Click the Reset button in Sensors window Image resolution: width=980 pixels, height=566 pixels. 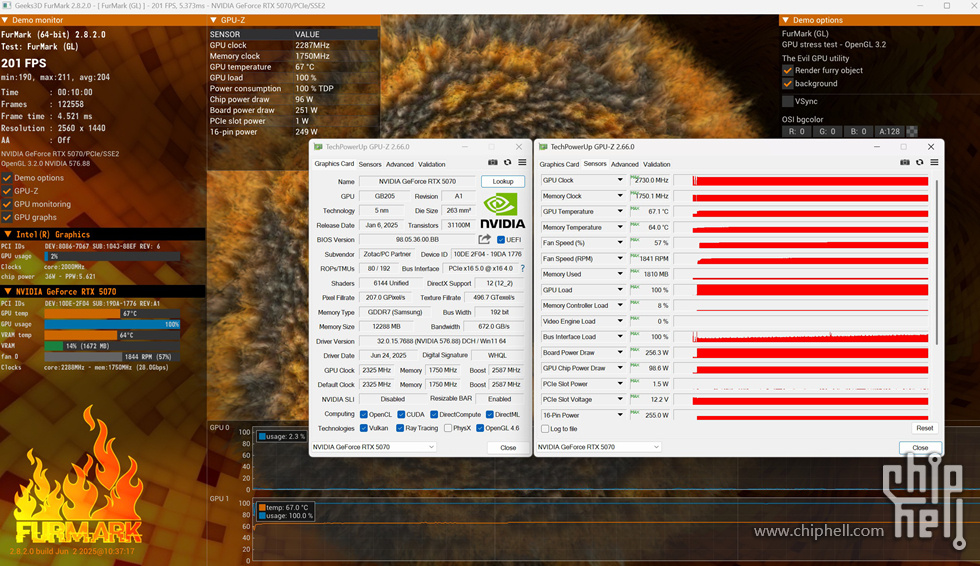coord(924,428)
